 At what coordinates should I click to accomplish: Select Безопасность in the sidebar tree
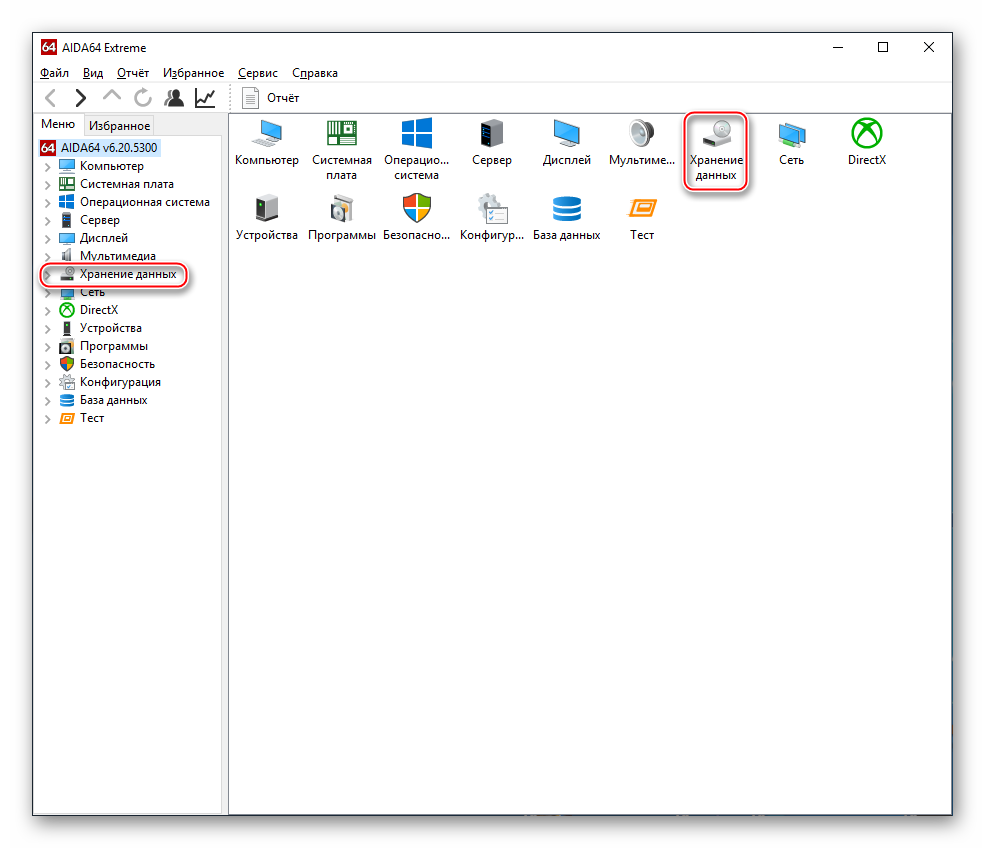(x=117, y=364)
